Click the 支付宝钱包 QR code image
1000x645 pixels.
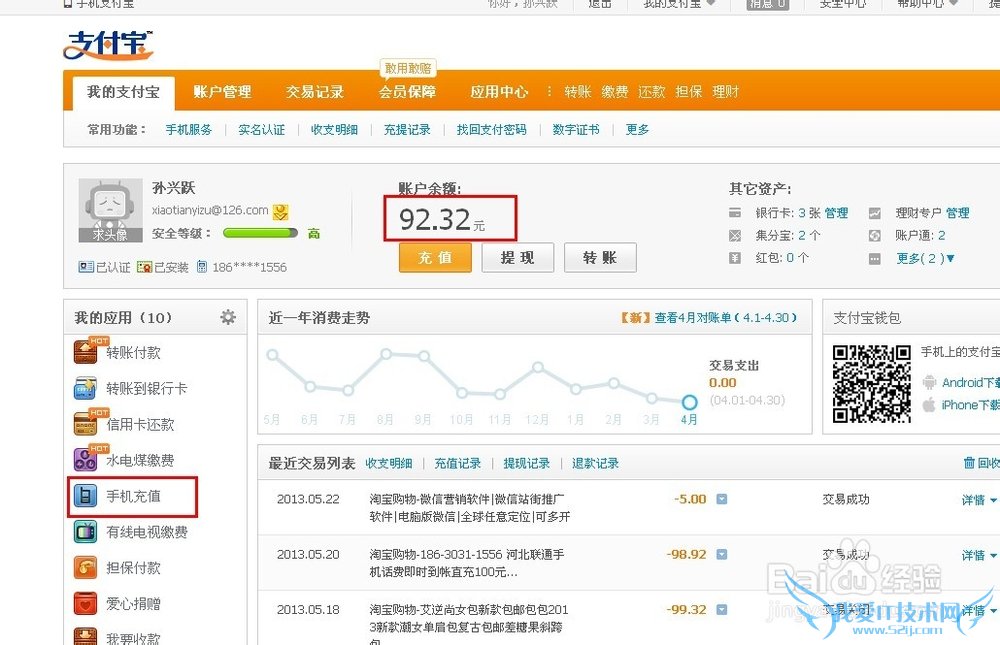pyautogui.click(x=870, y=384)
